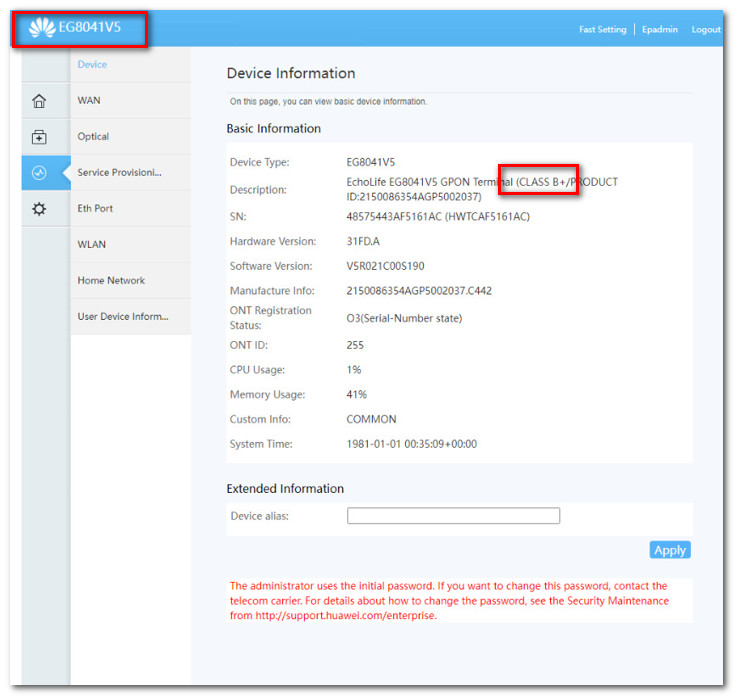Open the advanced settings gear icon
The height and width of the screenshot is (696, 734).
coord(39,209)
